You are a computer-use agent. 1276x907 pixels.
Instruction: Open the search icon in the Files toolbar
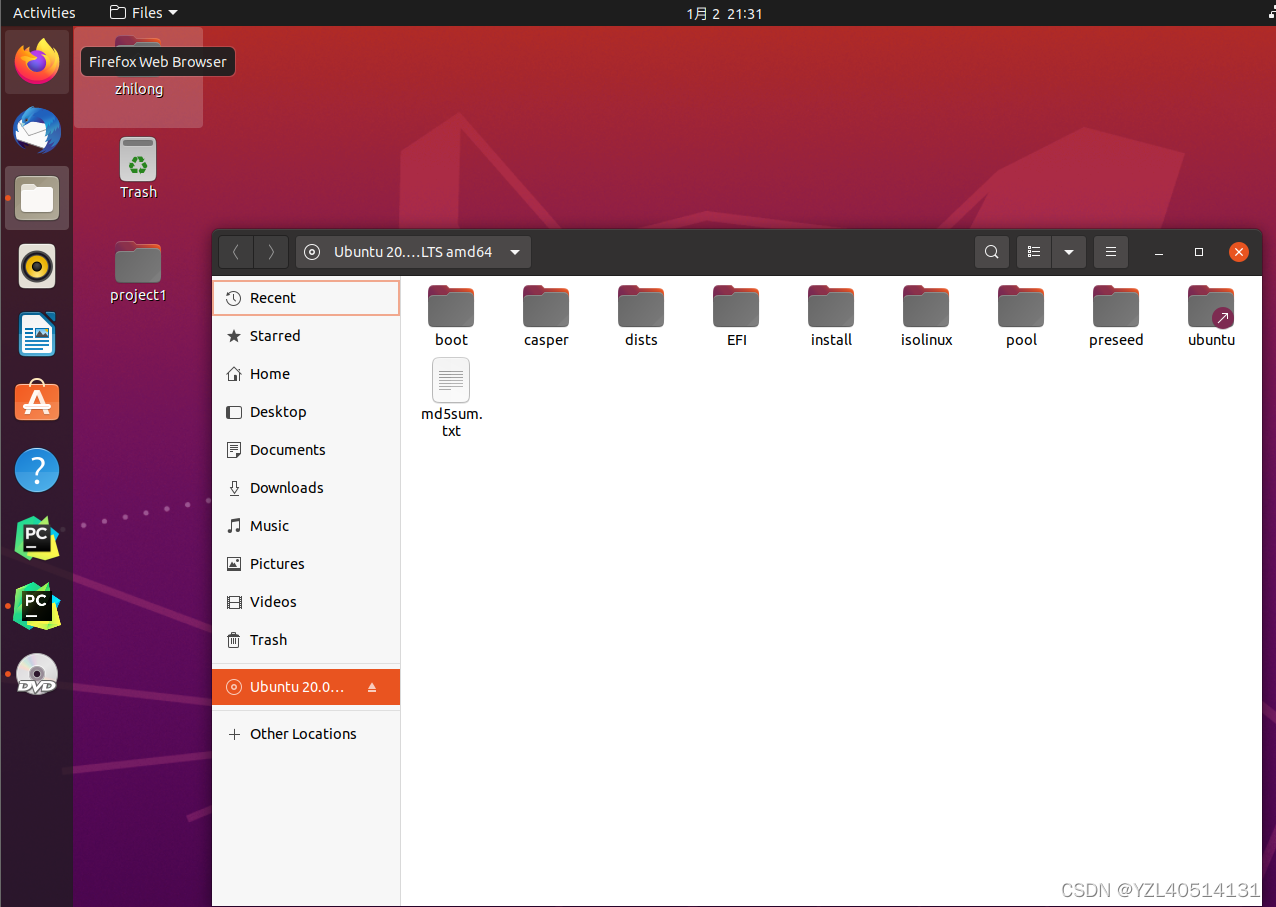click(x=991, y=252)
